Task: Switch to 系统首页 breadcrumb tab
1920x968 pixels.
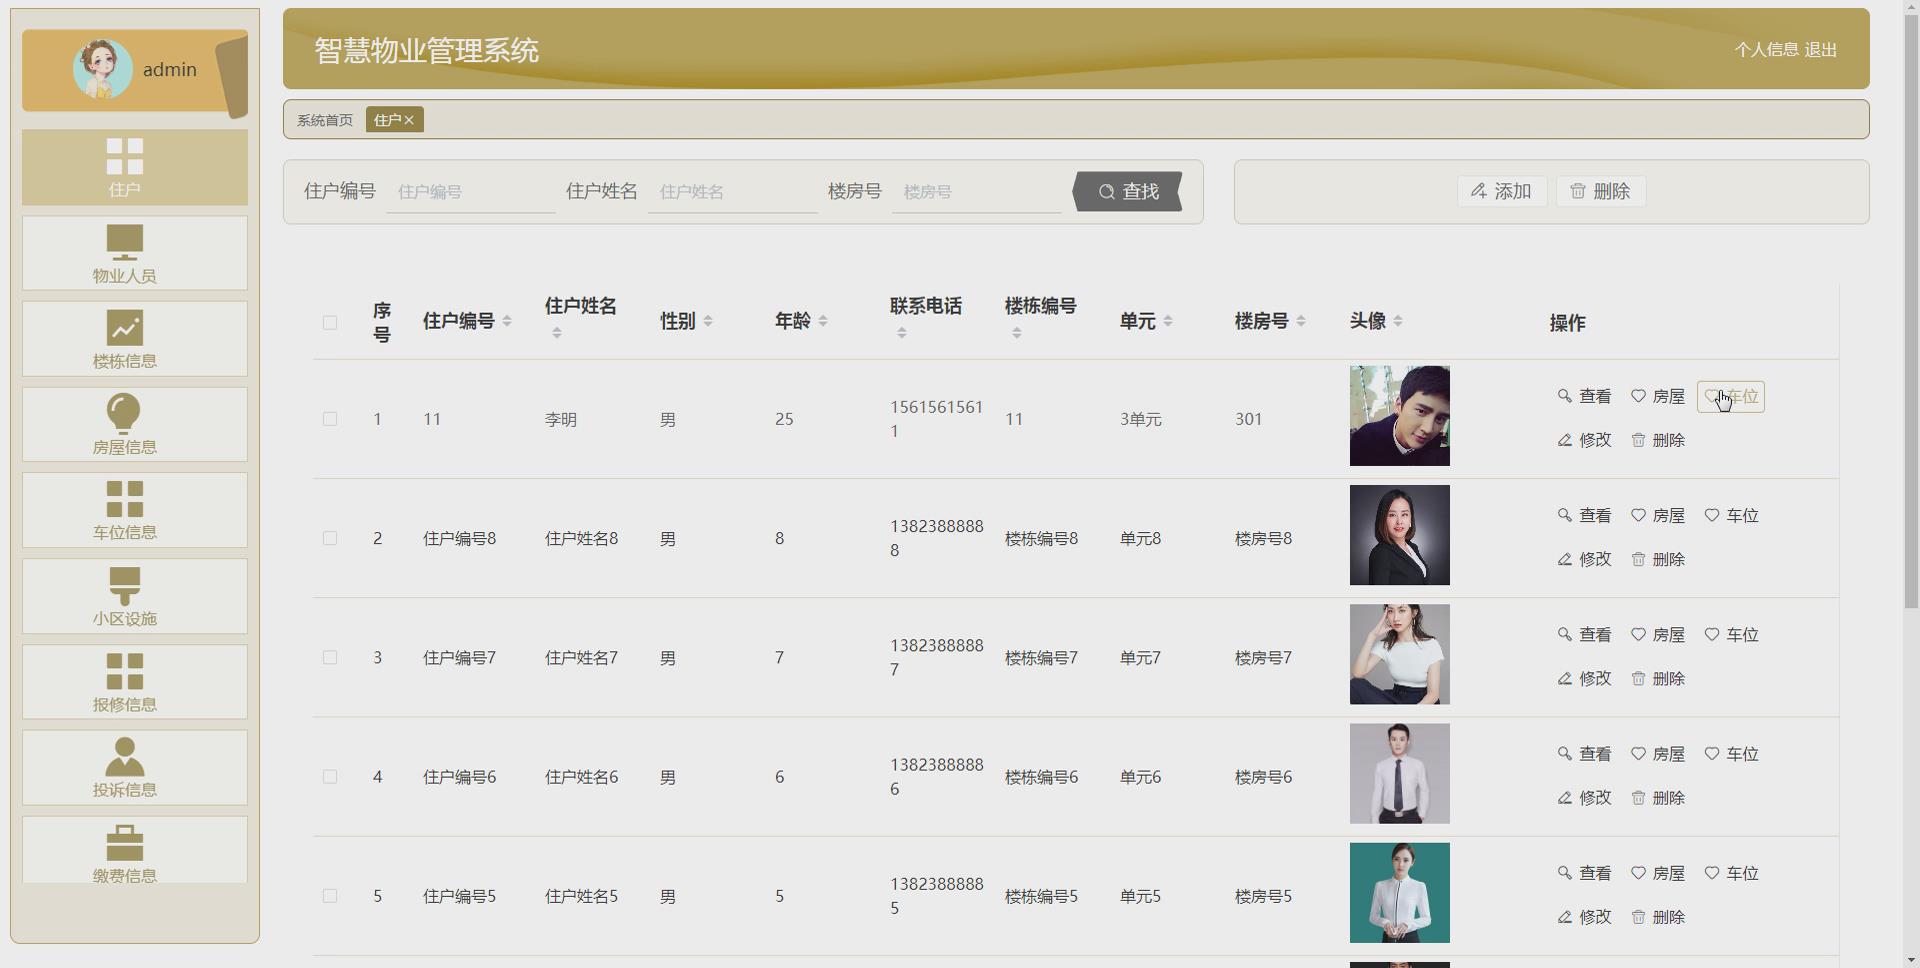Action: [325, 120]
